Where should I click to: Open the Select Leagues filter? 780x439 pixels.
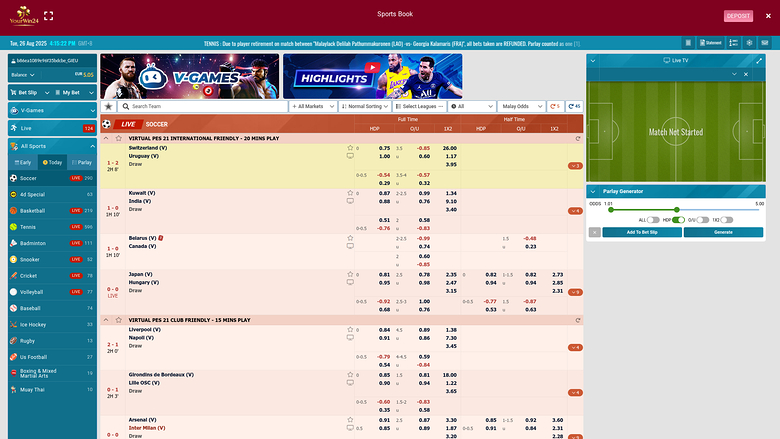pos(419,106)
